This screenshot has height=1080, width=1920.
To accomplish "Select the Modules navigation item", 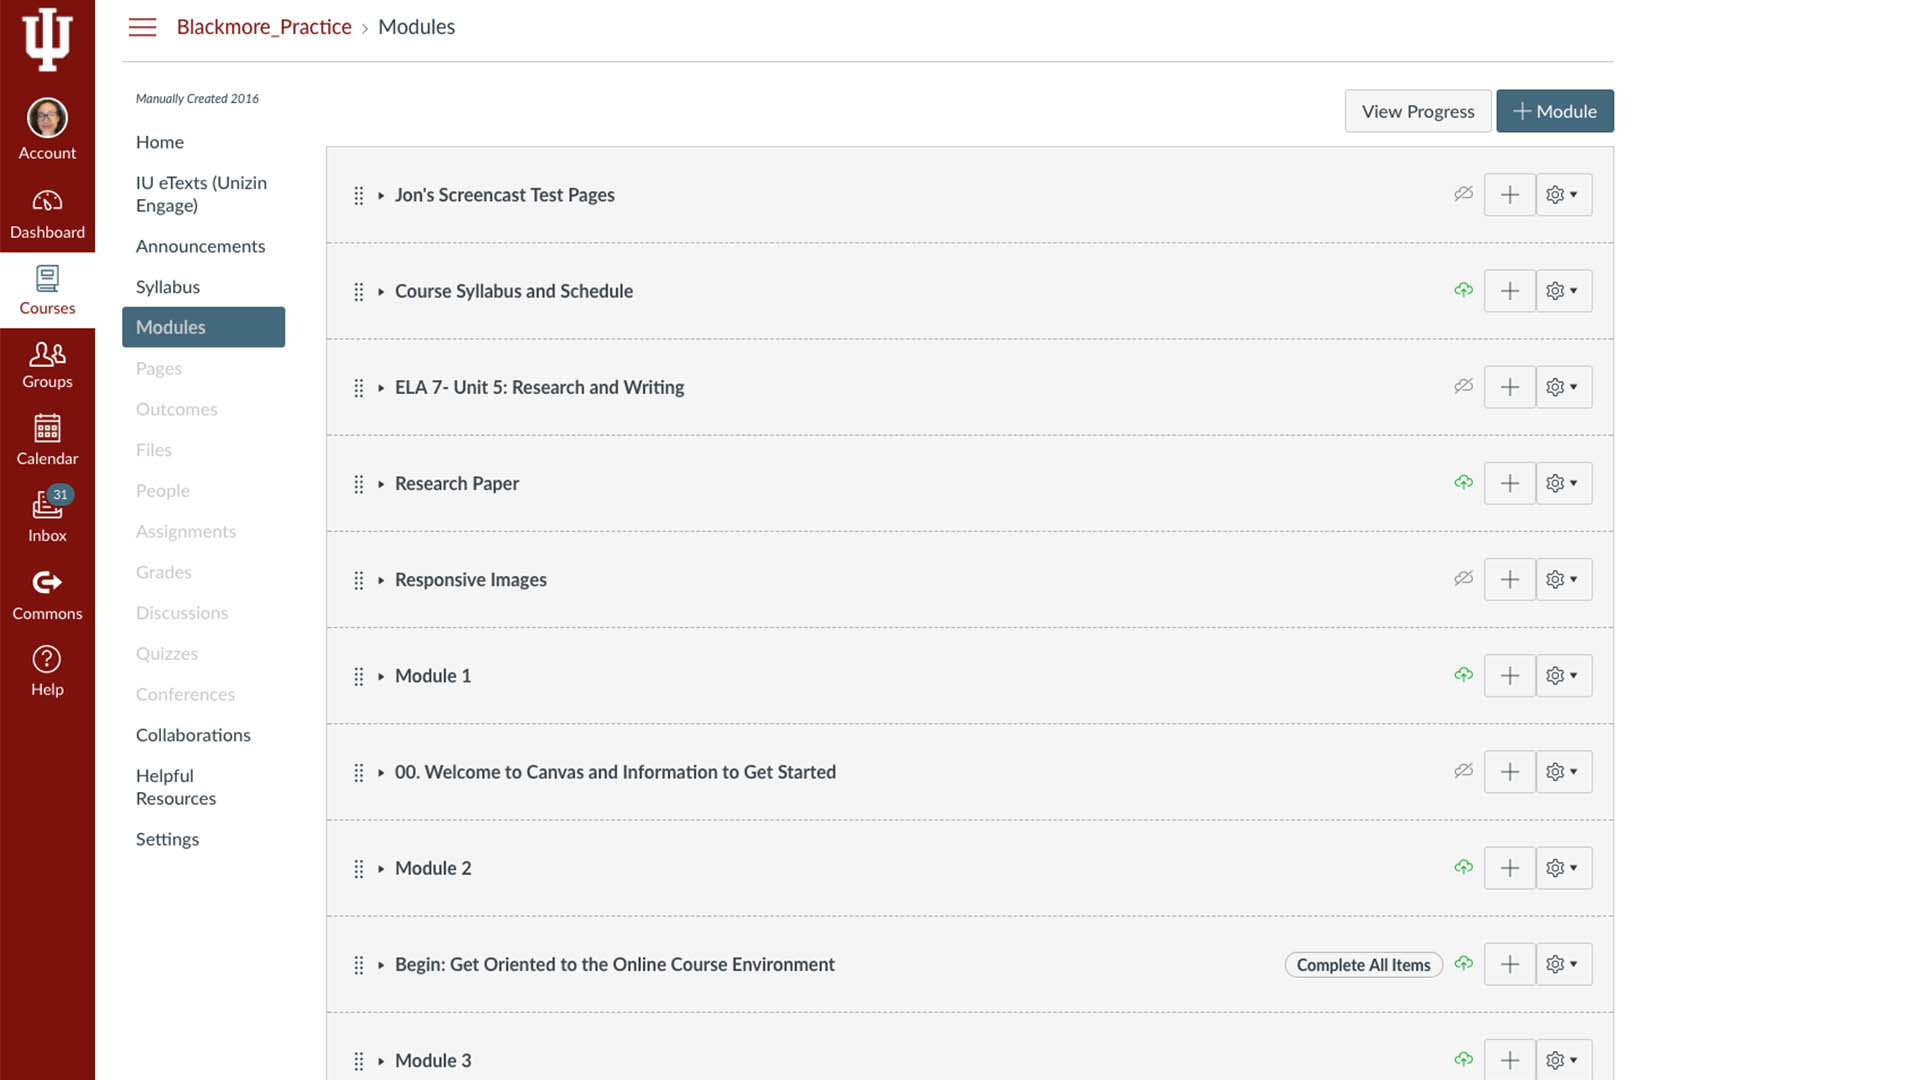I will tap(203, 327).
